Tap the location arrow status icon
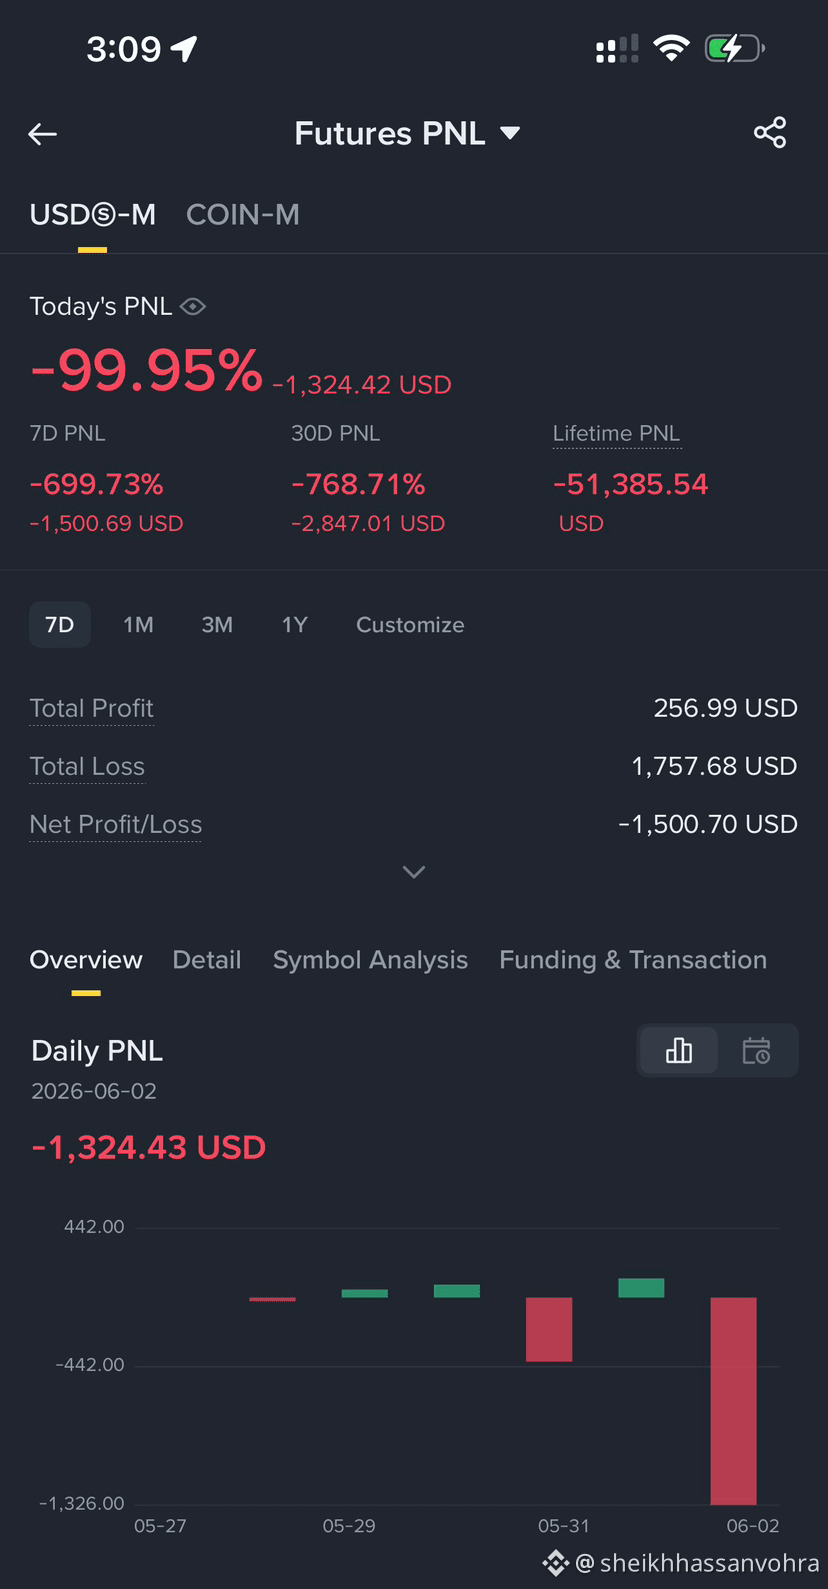 (184, 48)
